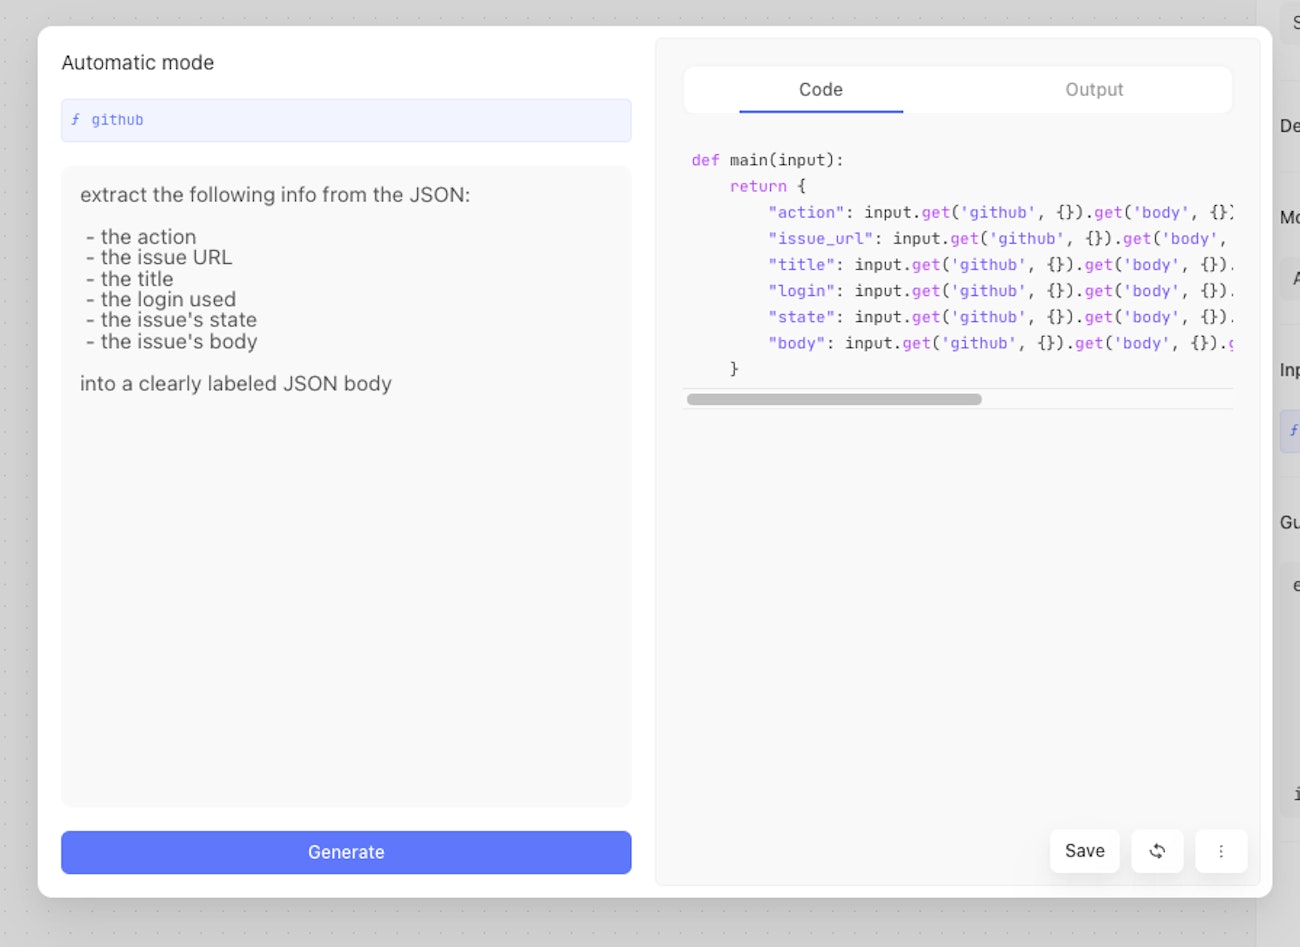
Task: Click the "action" key in the code
Action: [x=806, y=213]
